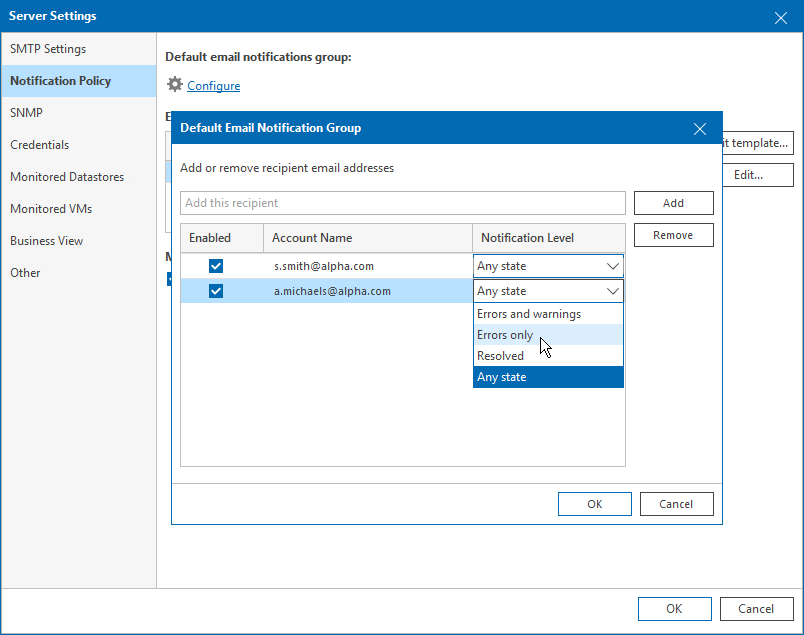The height and width of the screenshot is (635, 804).
Task: Choose 'Errors and warnings' from the list
Action: tap(529, 314)
